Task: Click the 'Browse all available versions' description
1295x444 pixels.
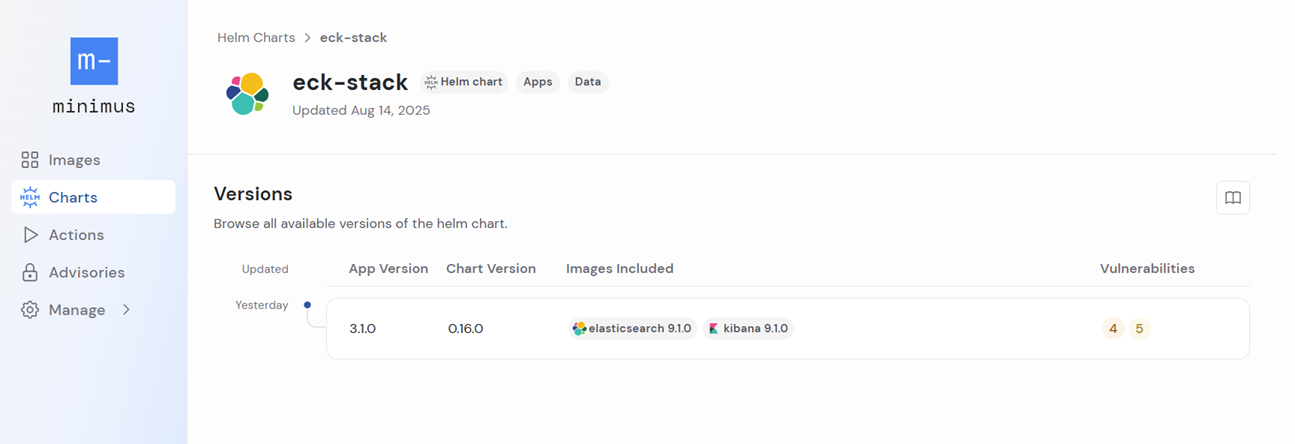Action: tap(361, 224)
